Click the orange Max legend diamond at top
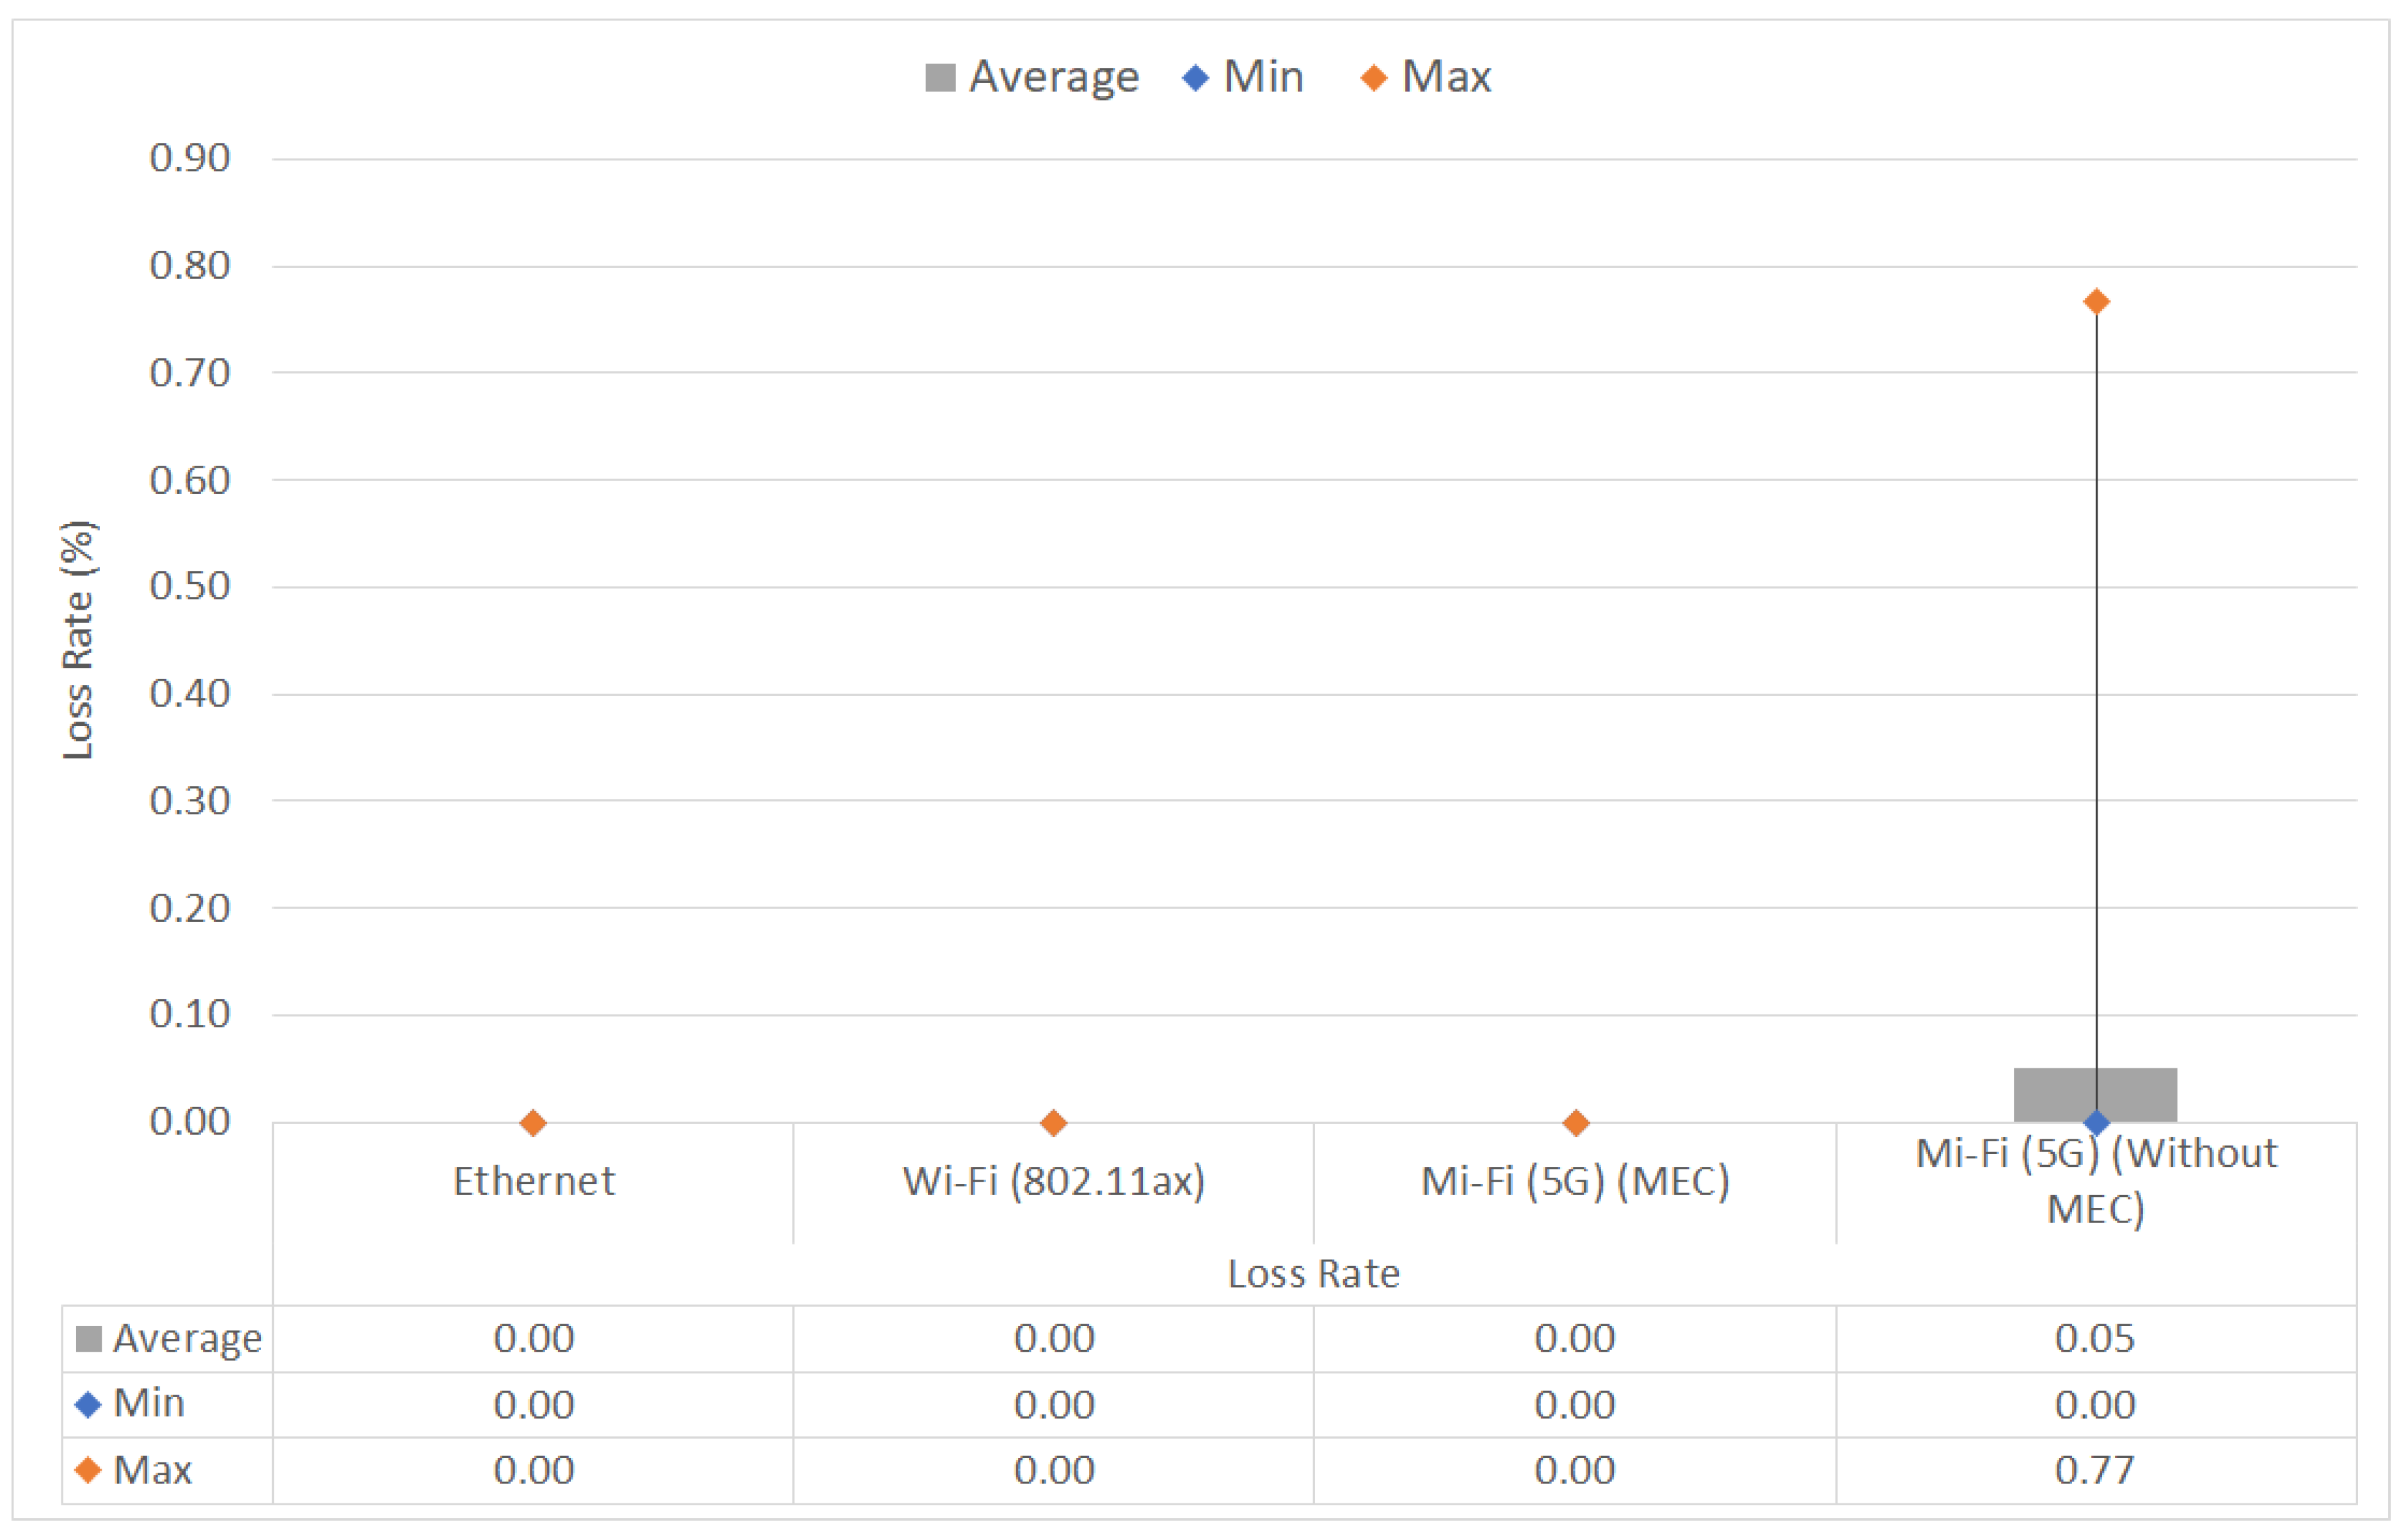2408x1536 pixels. click(1374, 78)
